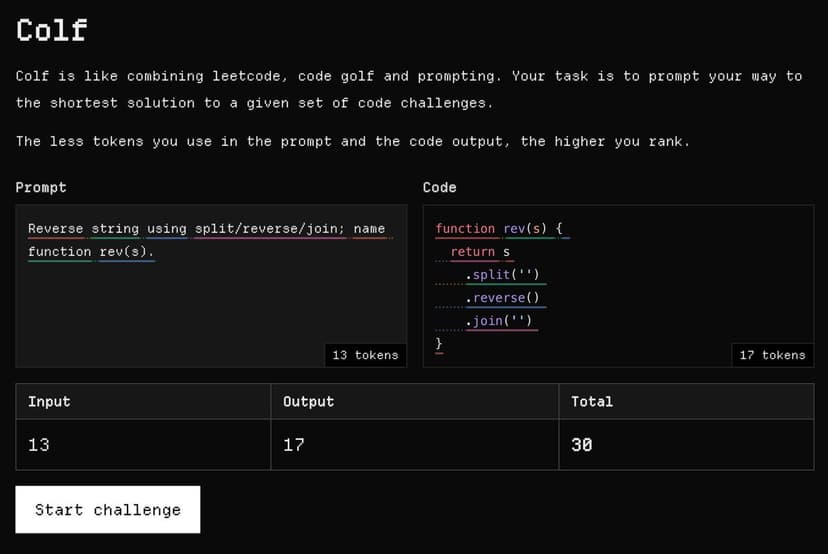Click the 'return s' code line
828x554 pixels.
point(480,252)
